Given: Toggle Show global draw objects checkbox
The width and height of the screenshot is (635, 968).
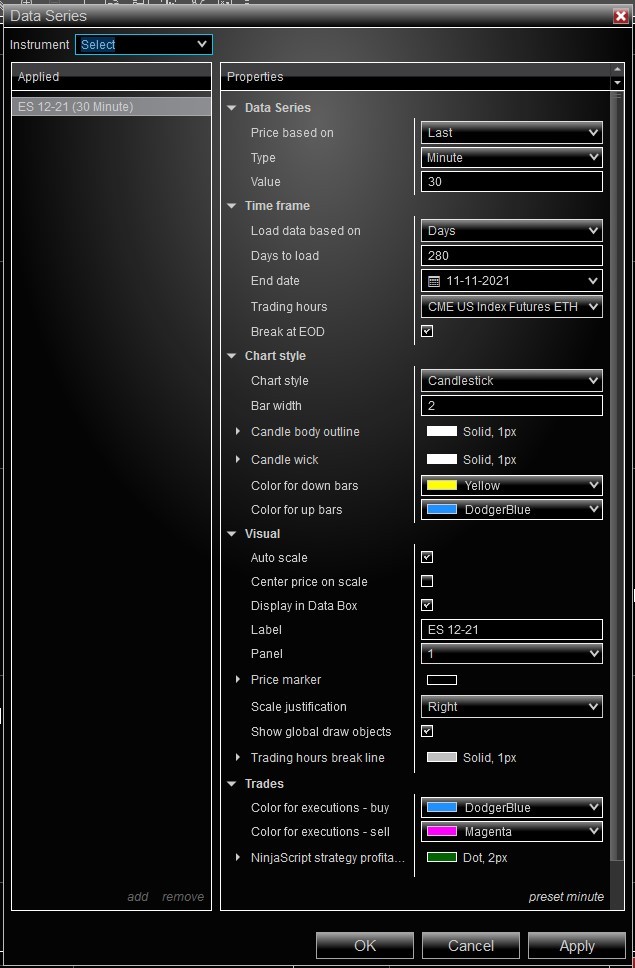Looking at the screenshot, I should coord(427,732).
